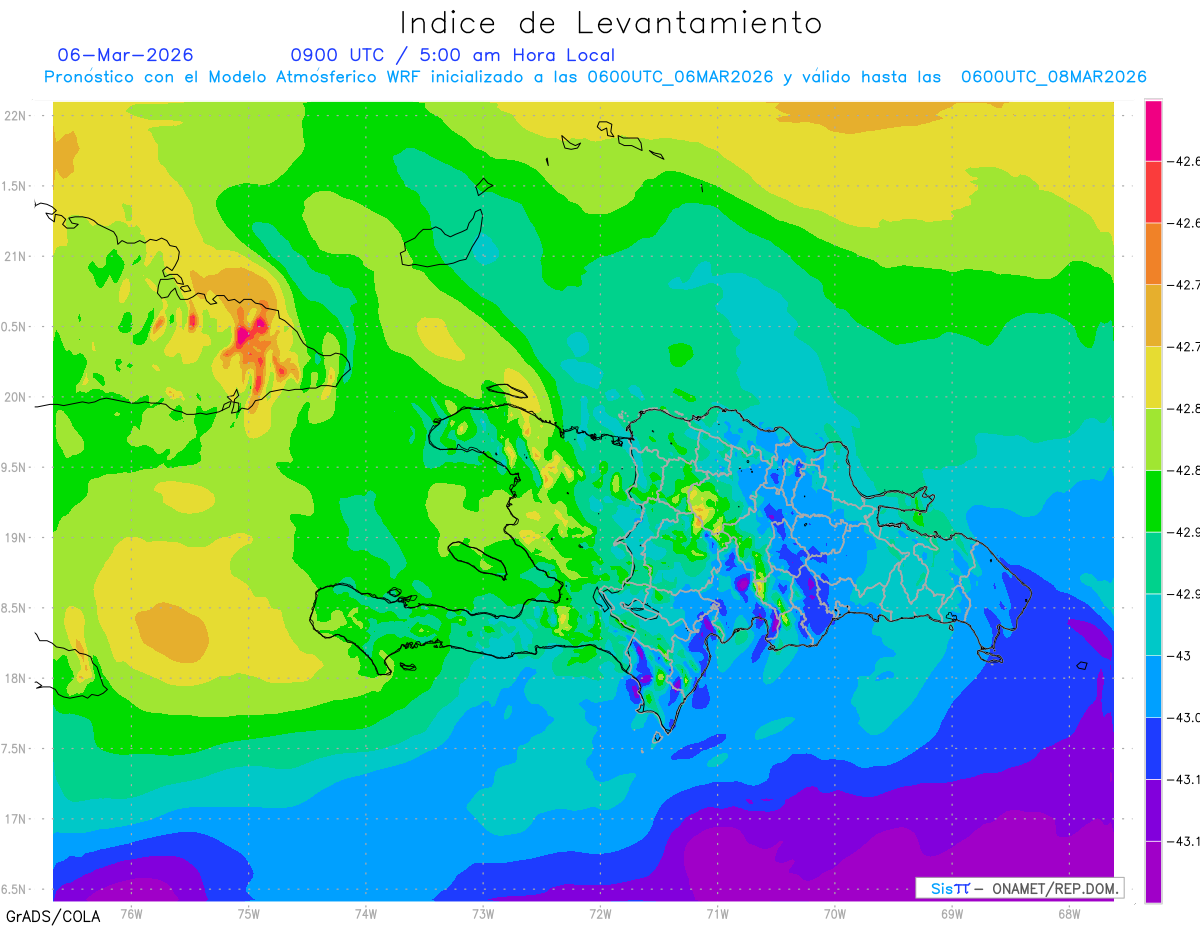Click the "76W" longitude label
1200x927 pixels.
[x=131, y=914]
